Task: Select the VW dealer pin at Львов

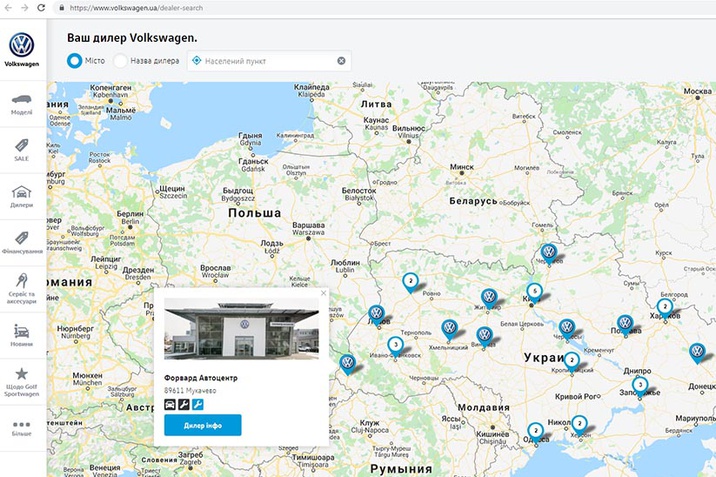Action: (376, 315)
